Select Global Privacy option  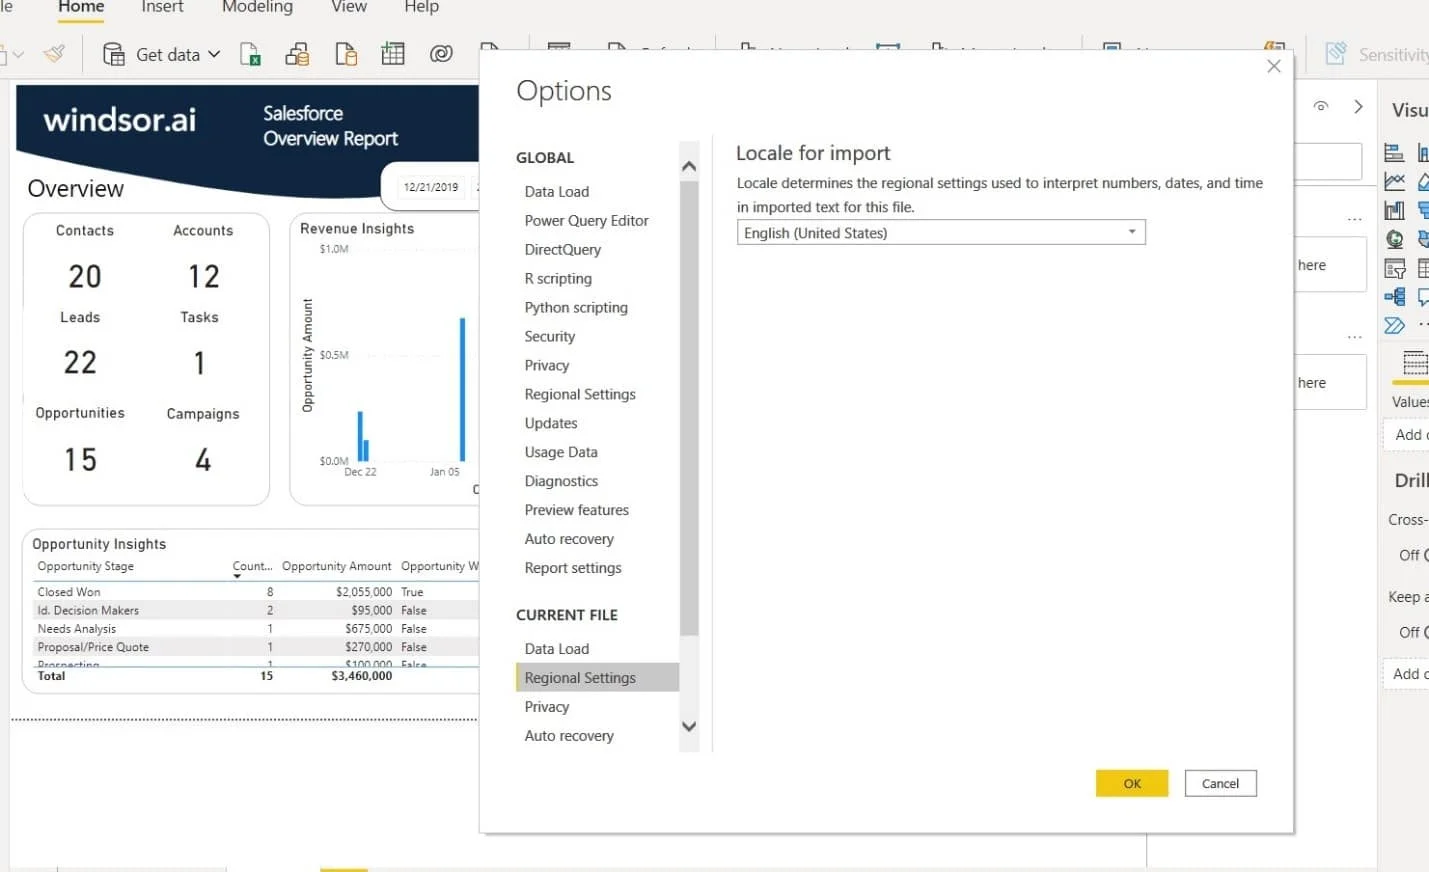547,365
